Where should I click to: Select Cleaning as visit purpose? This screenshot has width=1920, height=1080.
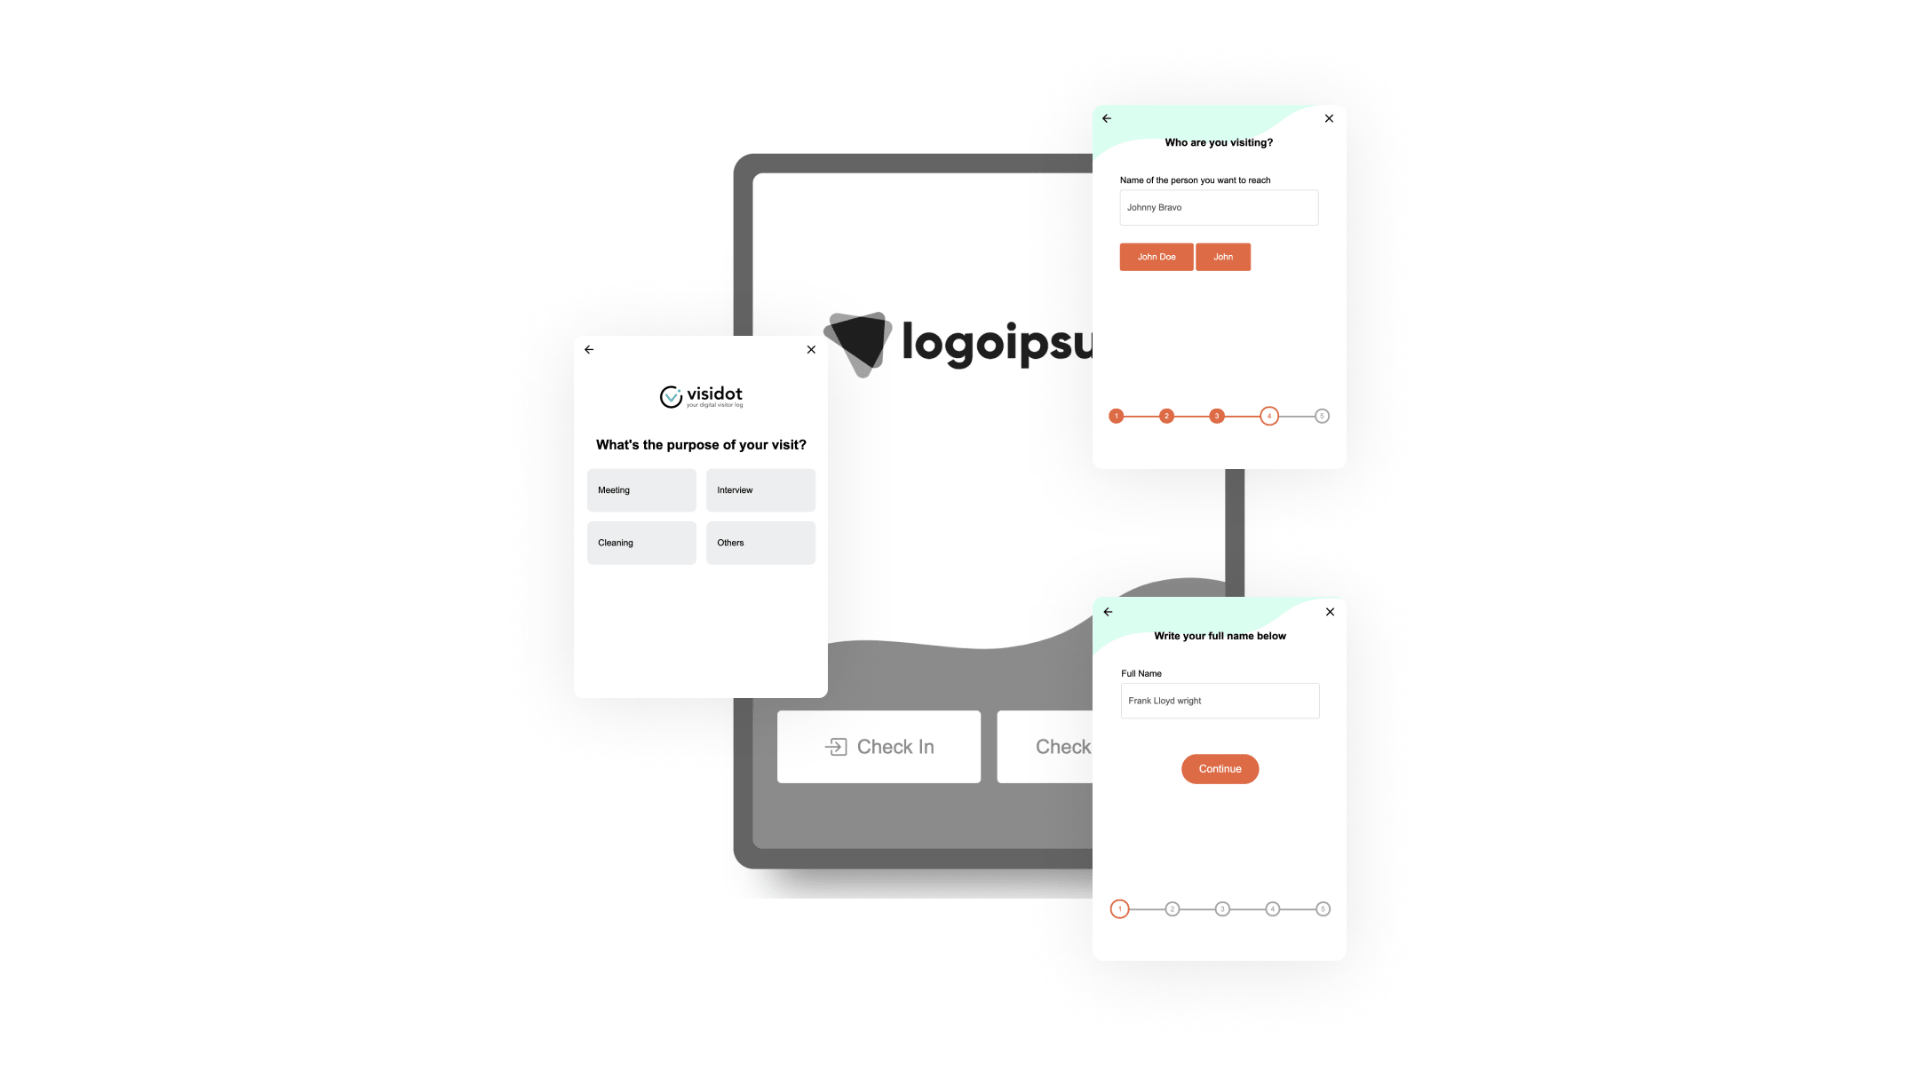(x=641, y=542)
